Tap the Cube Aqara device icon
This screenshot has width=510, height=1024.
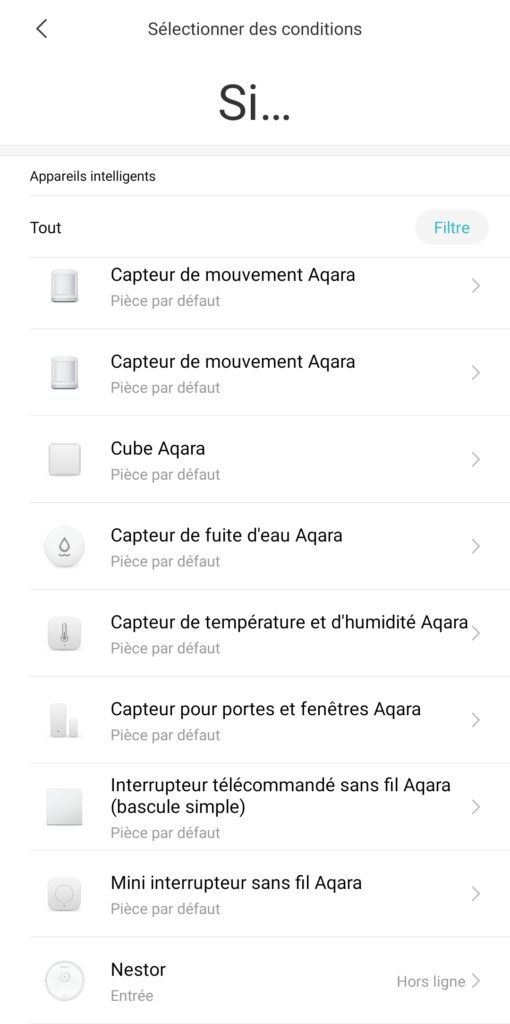65,460
